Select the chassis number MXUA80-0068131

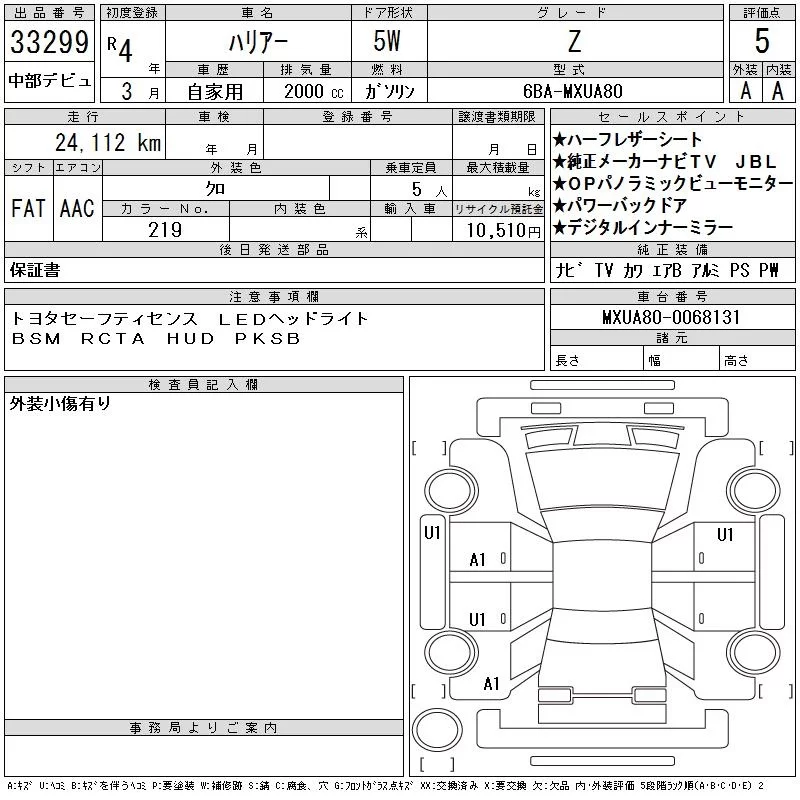671,317
